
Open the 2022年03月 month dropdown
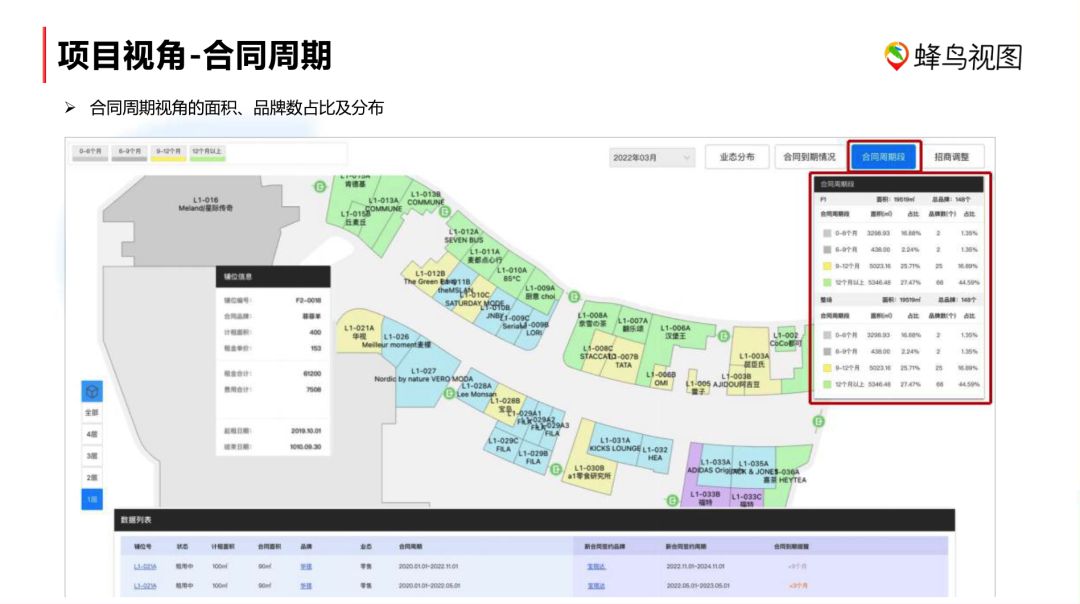click(x=652, y=157)
